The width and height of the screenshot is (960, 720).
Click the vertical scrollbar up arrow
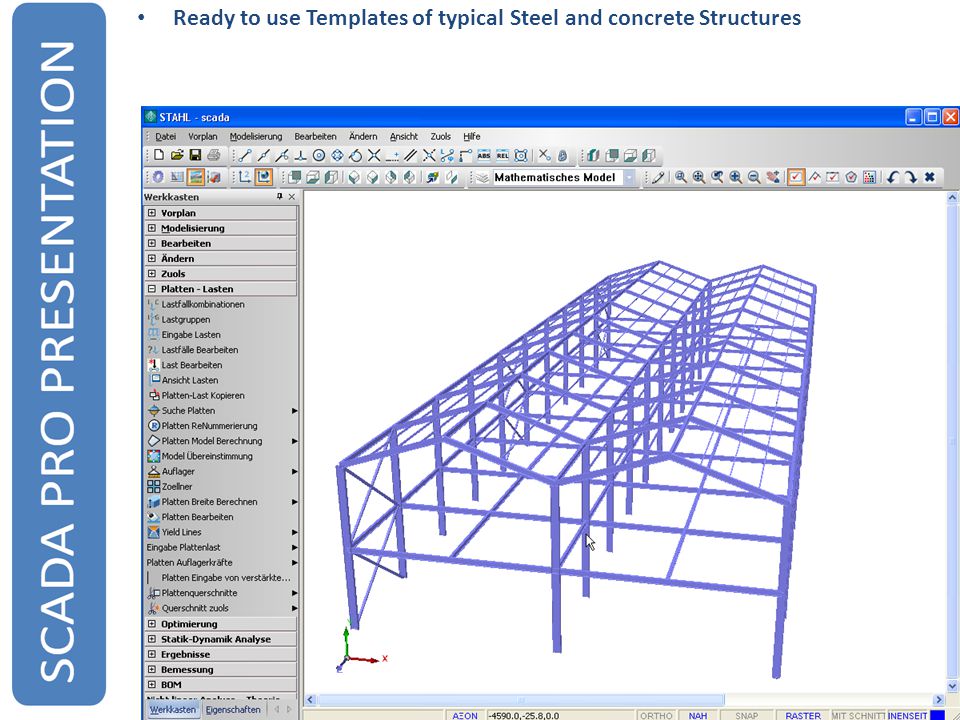(x=952, y=197)
